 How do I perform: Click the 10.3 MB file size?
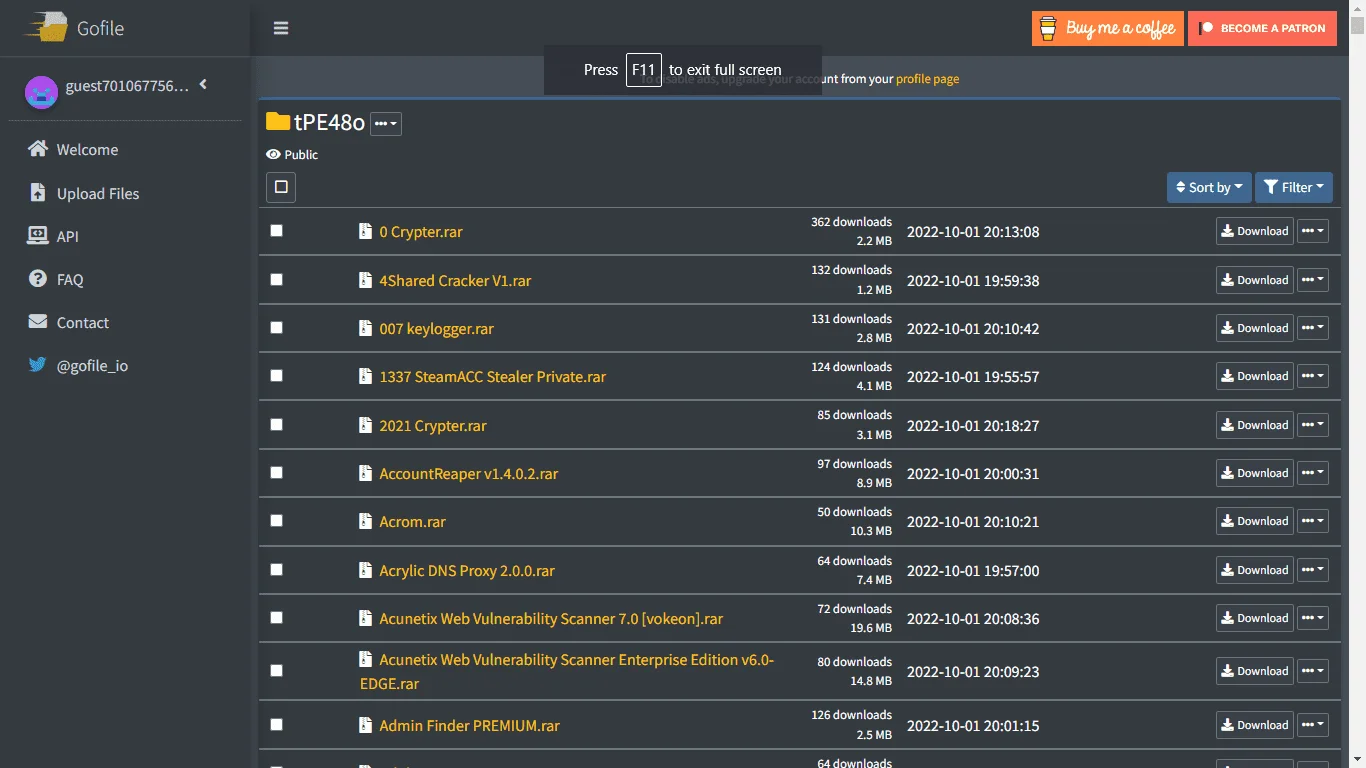click(870, 531)
